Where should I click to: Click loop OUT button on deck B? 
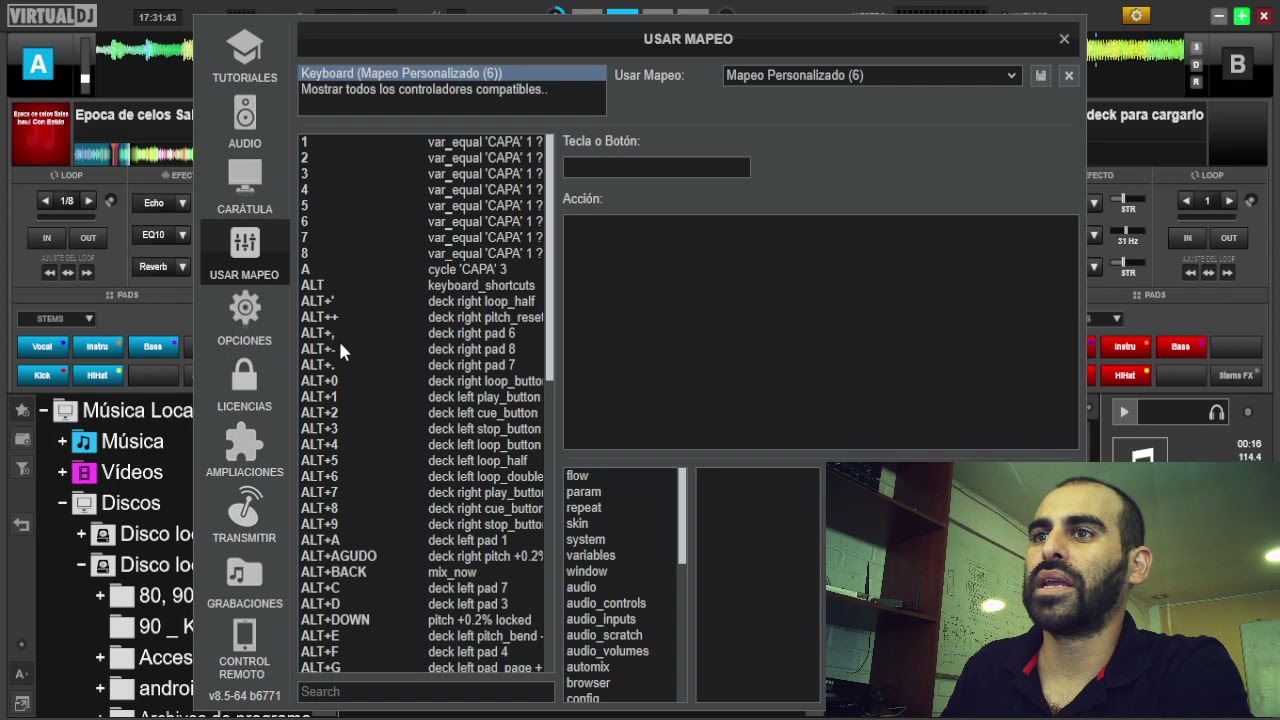click(x=1228, y=238)
